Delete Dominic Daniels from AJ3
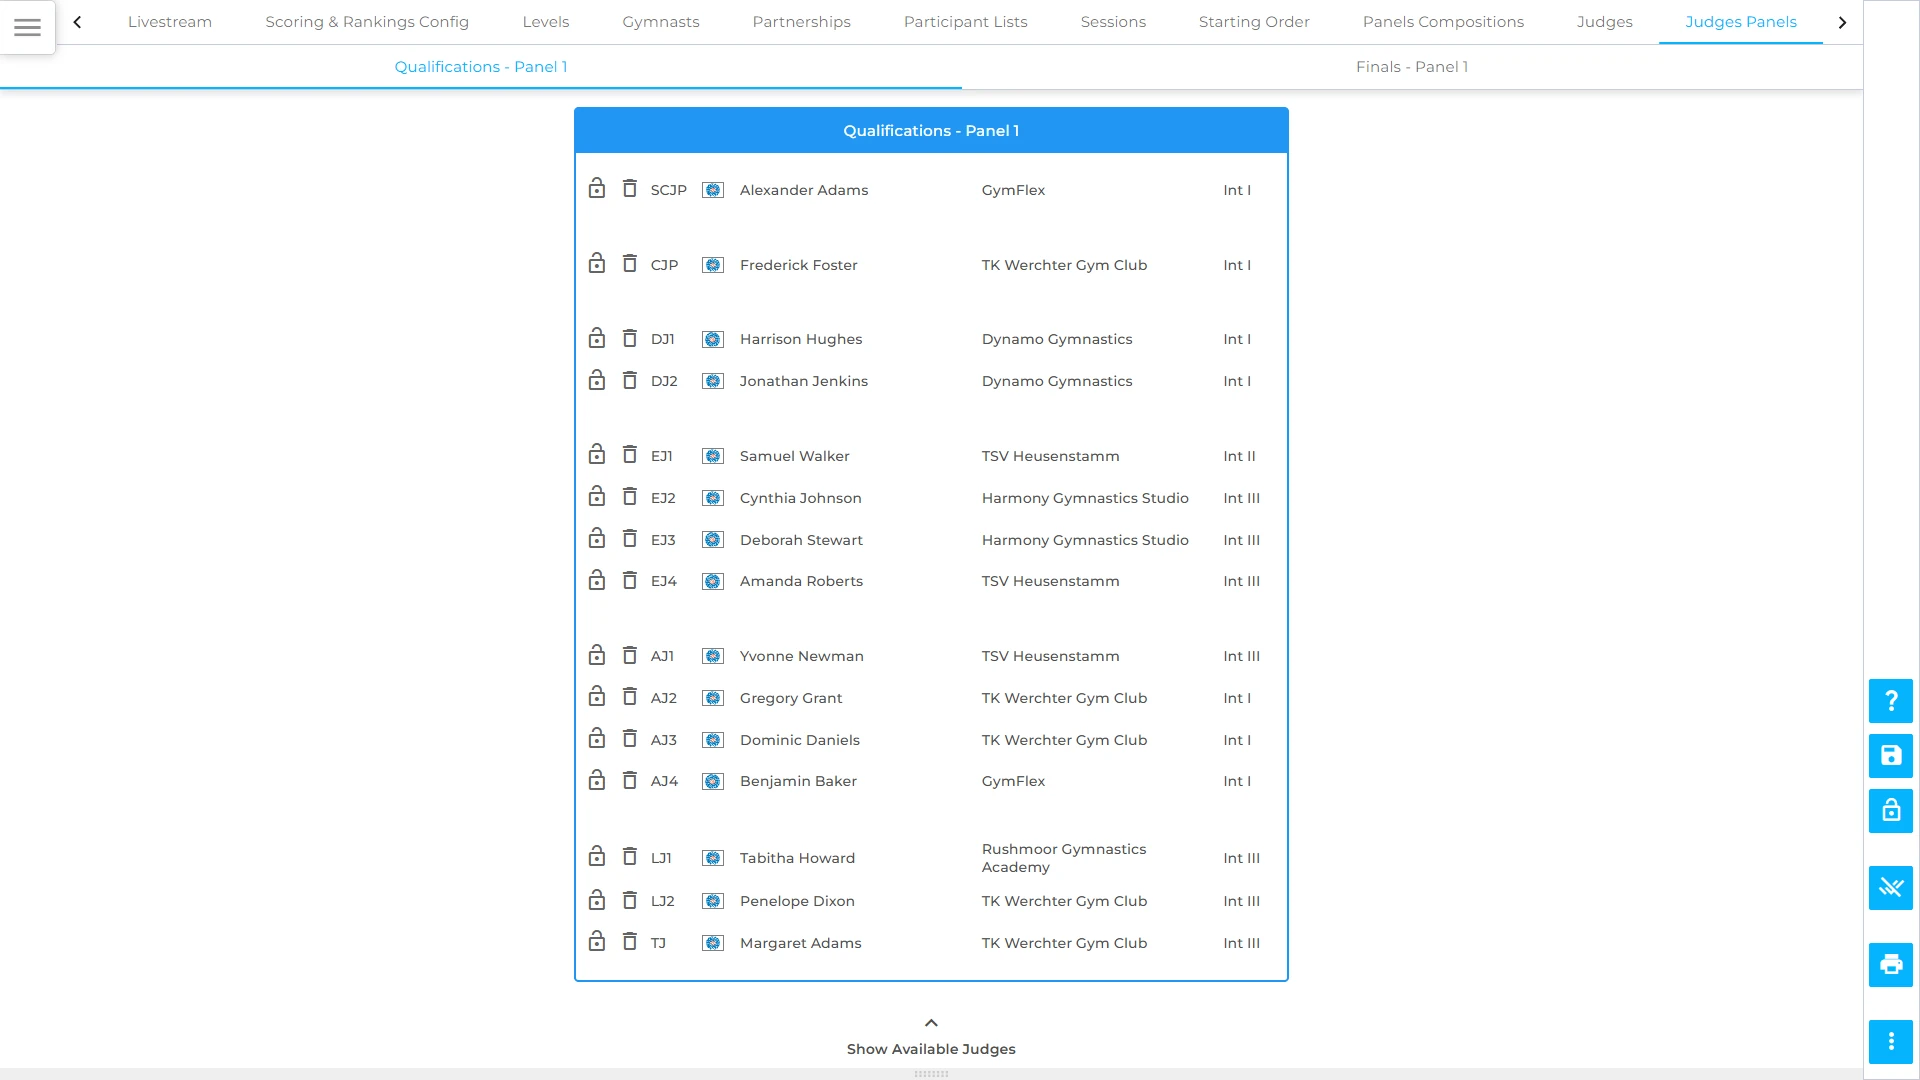This screenshot has height=1080, width=1920. (x=630, y=738)
